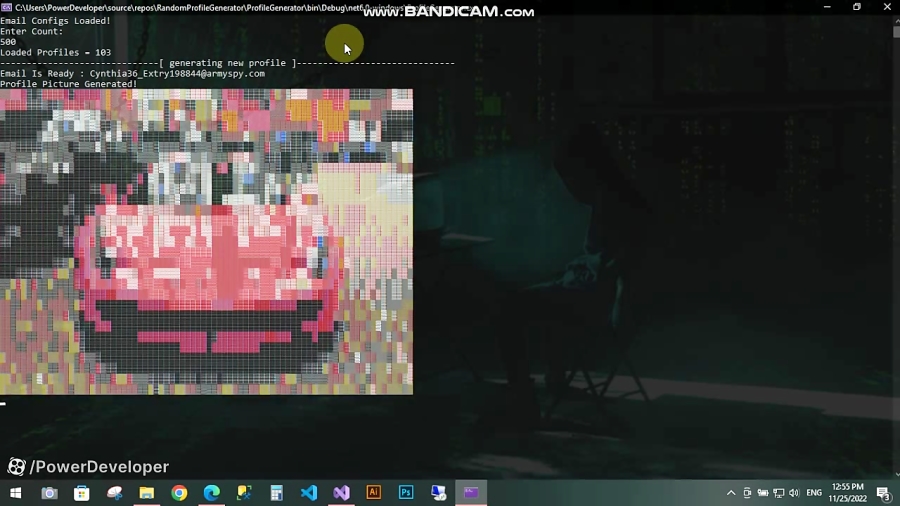Switch to Visual Studio in the taskbar
The height and width of the screenshot is (506, 900).
click(x=341, y=493)
